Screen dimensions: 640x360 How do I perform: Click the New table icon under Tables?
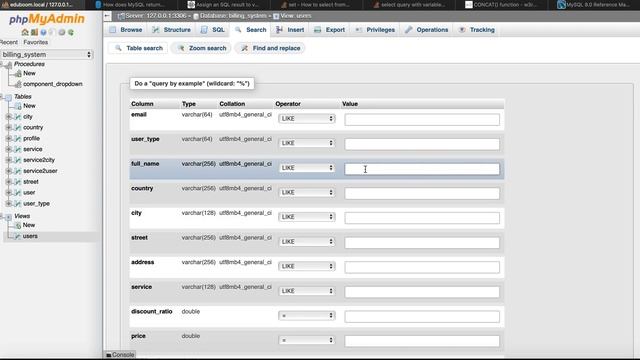(x=18, y=106)
